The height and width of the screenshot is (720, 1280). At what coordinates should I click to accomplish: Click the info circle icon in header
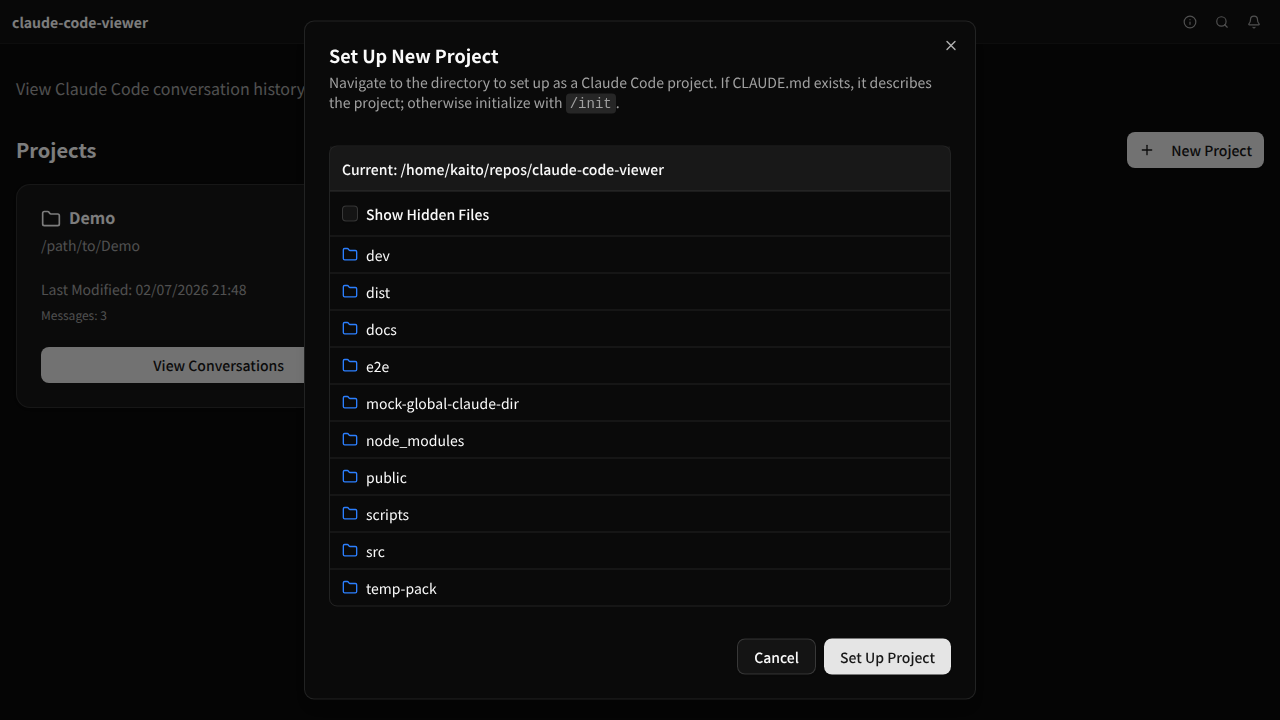pos(1189,22)
